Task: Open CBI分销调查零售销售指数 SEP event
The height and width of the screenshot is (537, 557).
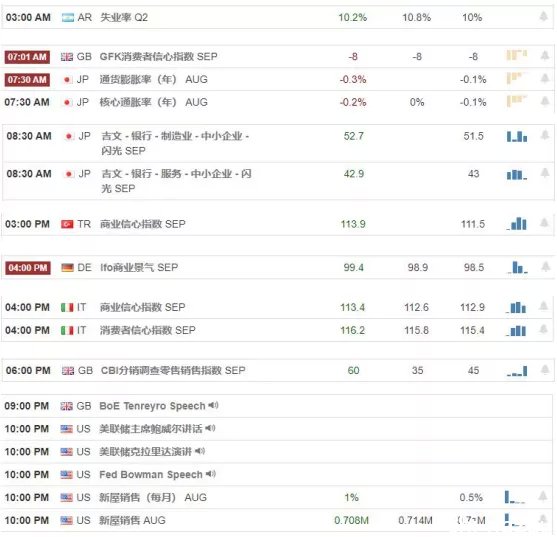Action: pos(173,370)
